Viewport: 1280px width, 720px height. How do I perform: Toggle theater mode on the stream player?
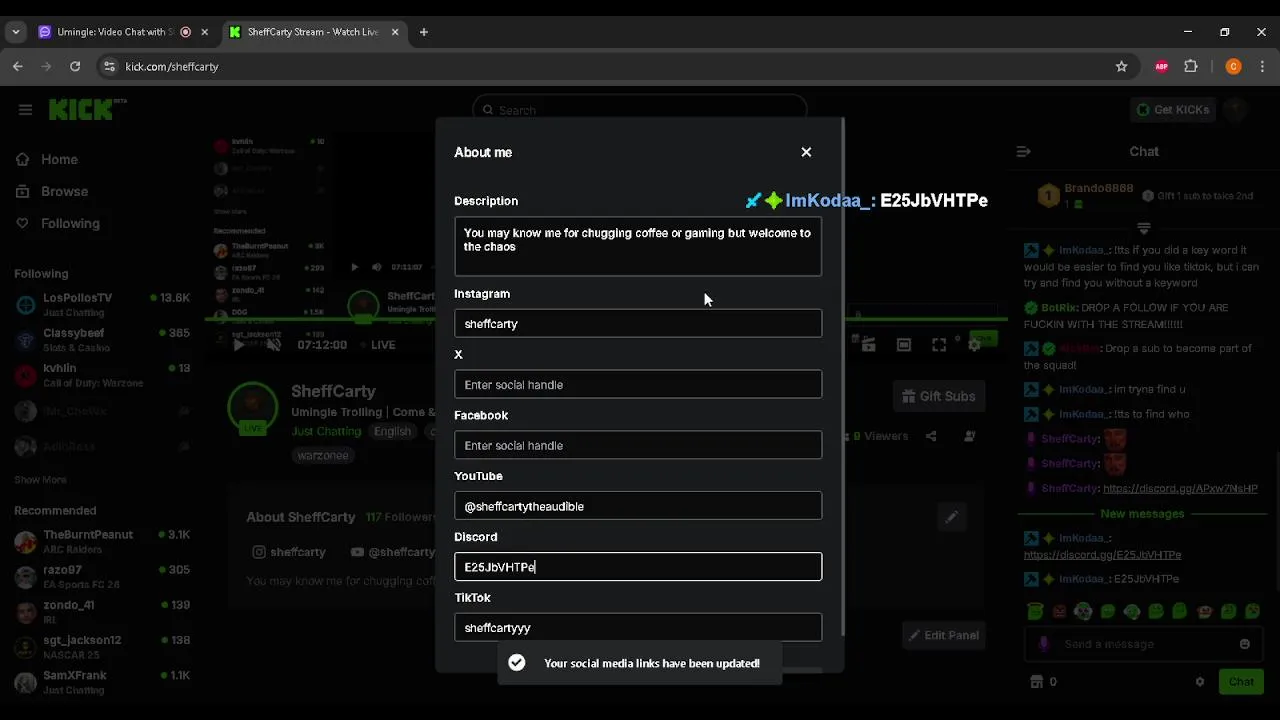[904, 345]
